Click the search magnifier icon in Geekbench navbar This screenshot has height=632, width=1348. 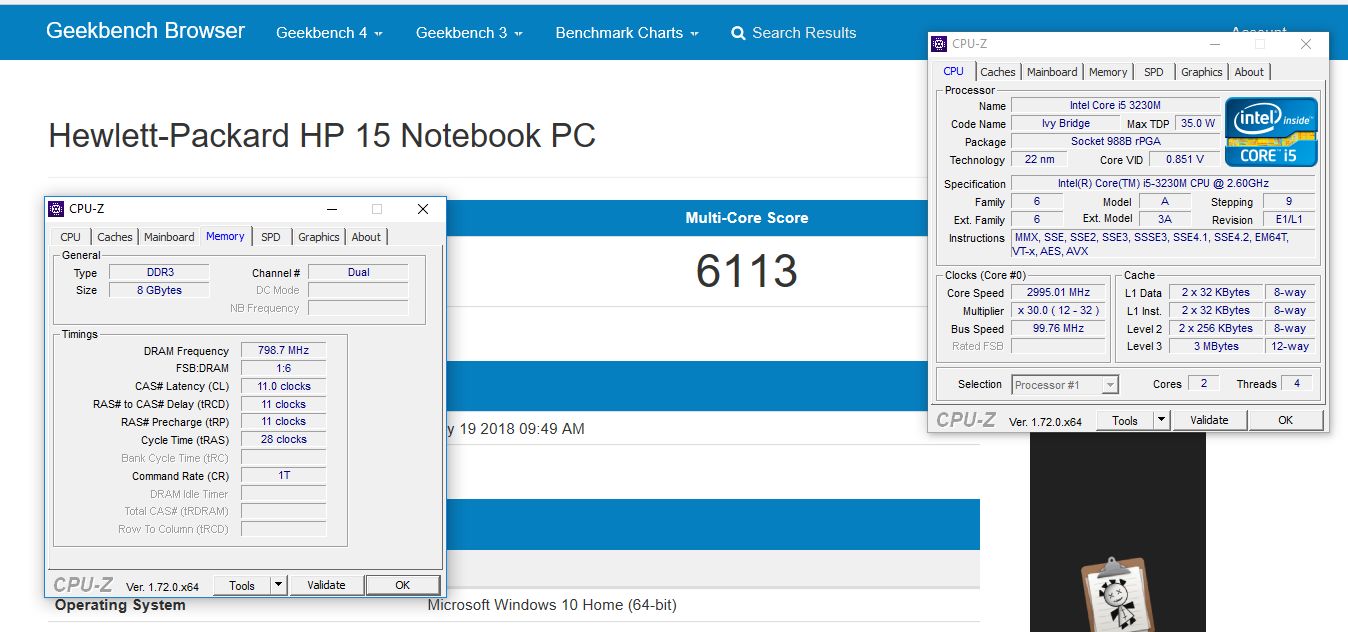click(738, 33)
